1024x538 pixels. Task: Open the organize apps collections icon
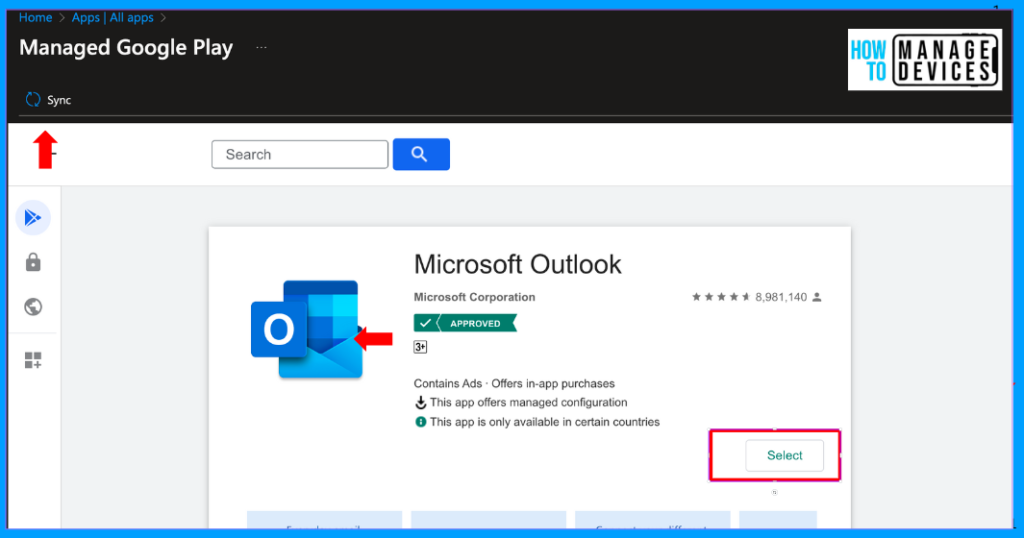[33, 360]
